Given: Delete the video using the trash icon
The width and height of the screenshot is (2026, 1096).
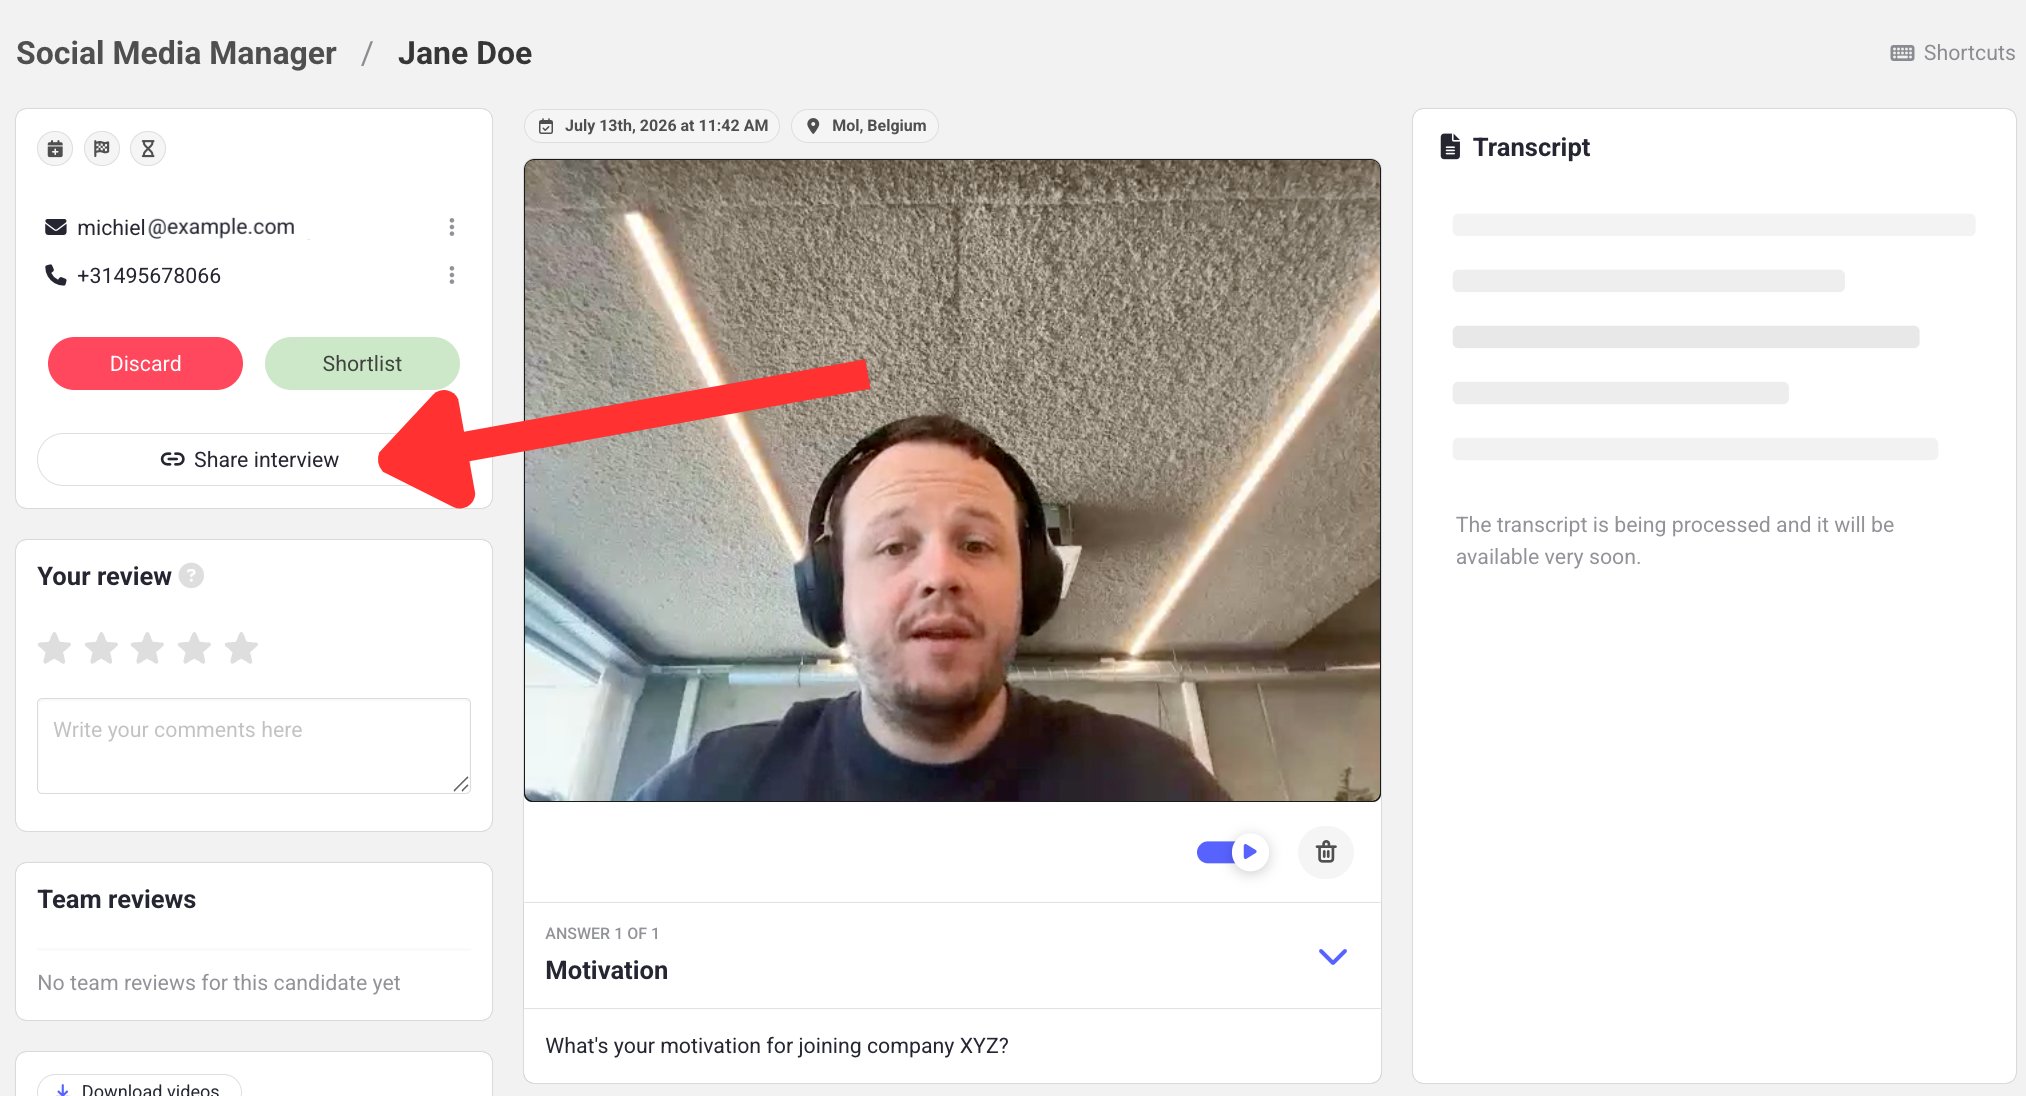Looking at the screenshot, I should click(x=1326, y=852).
